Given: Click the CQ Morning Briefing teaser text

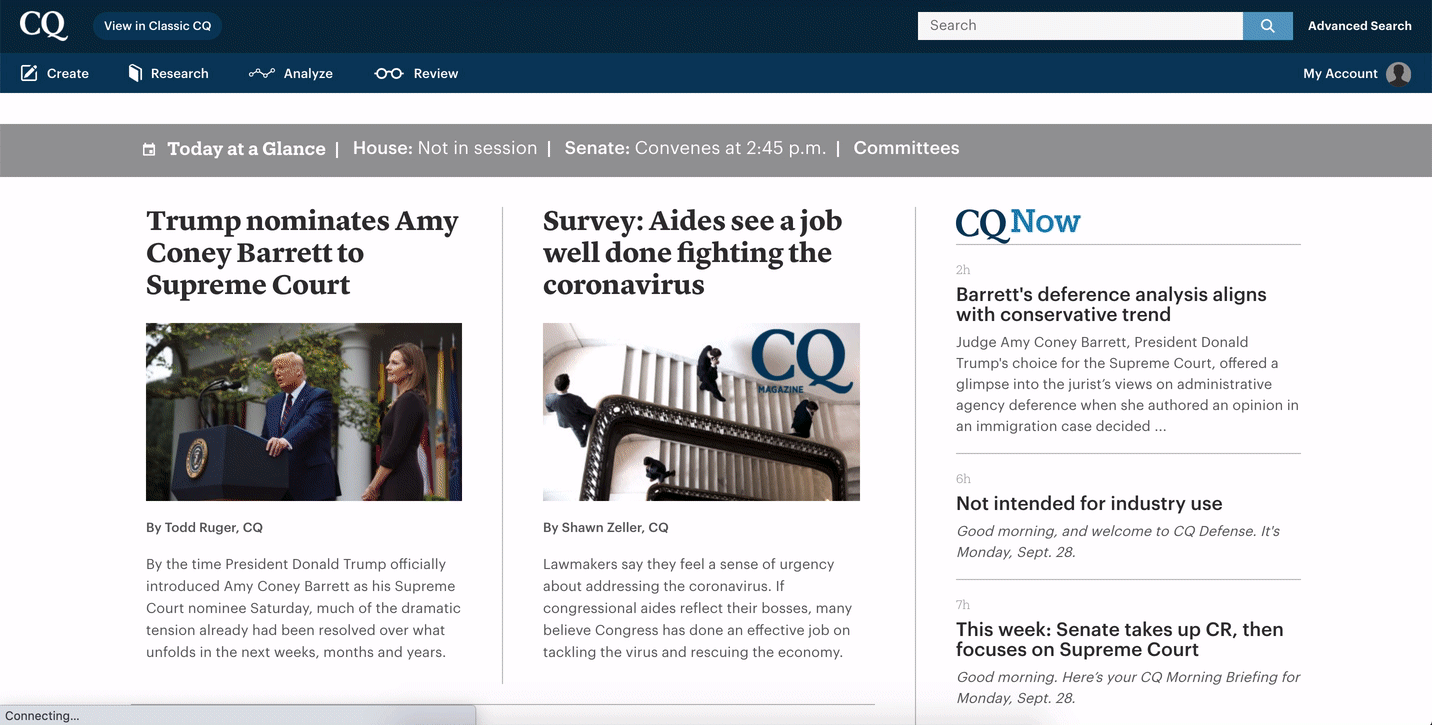Looking at the screenshot, I should tap(1128, 687).
